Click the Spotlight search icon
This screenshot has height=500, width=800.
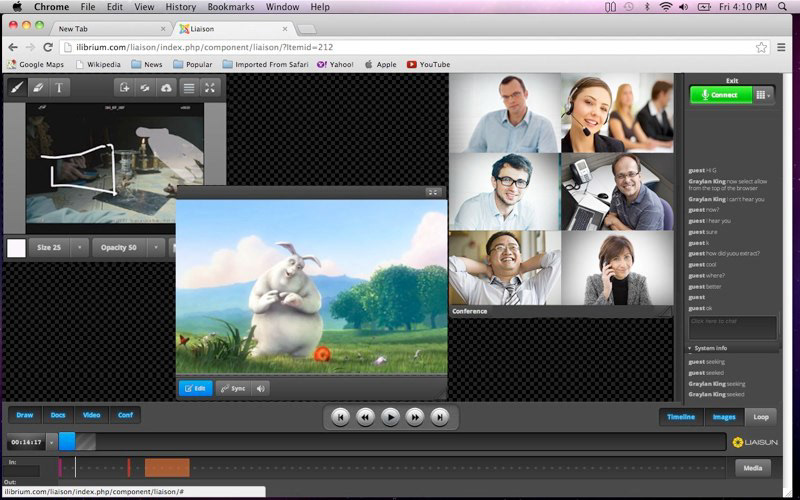point(782,7)
